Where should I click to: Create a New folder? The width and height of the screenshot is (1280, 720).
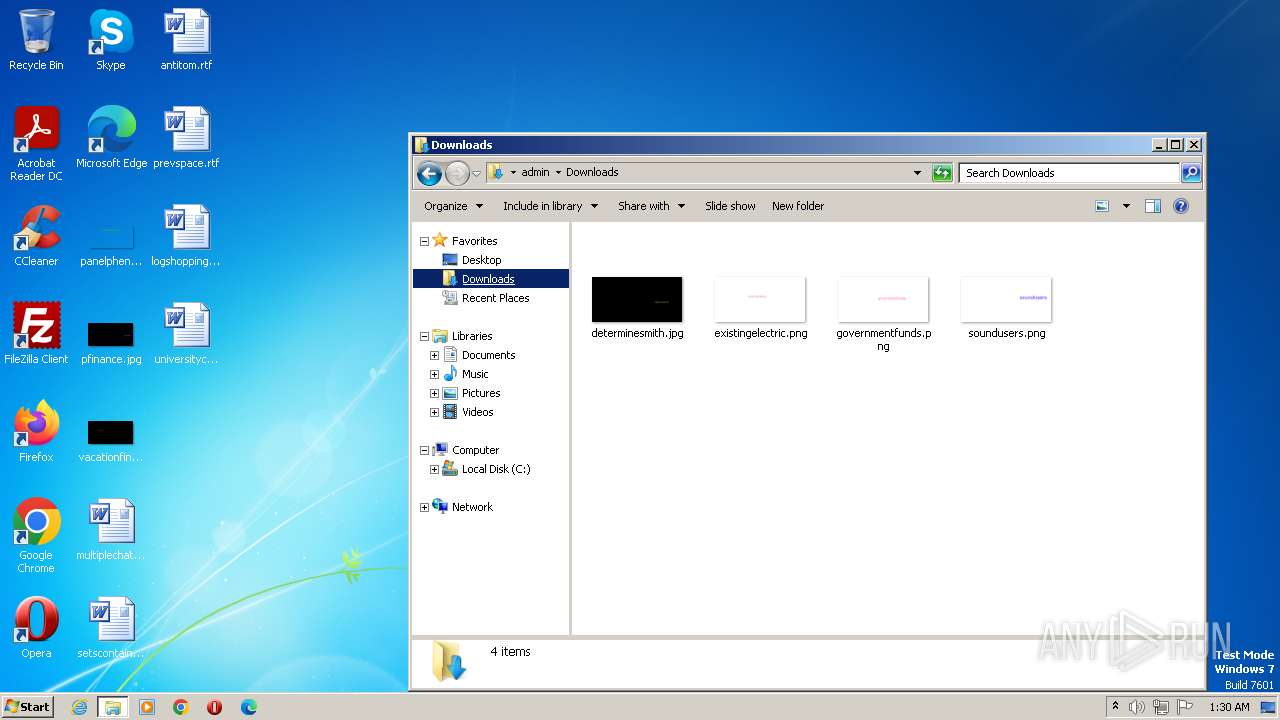pos(798,206)
